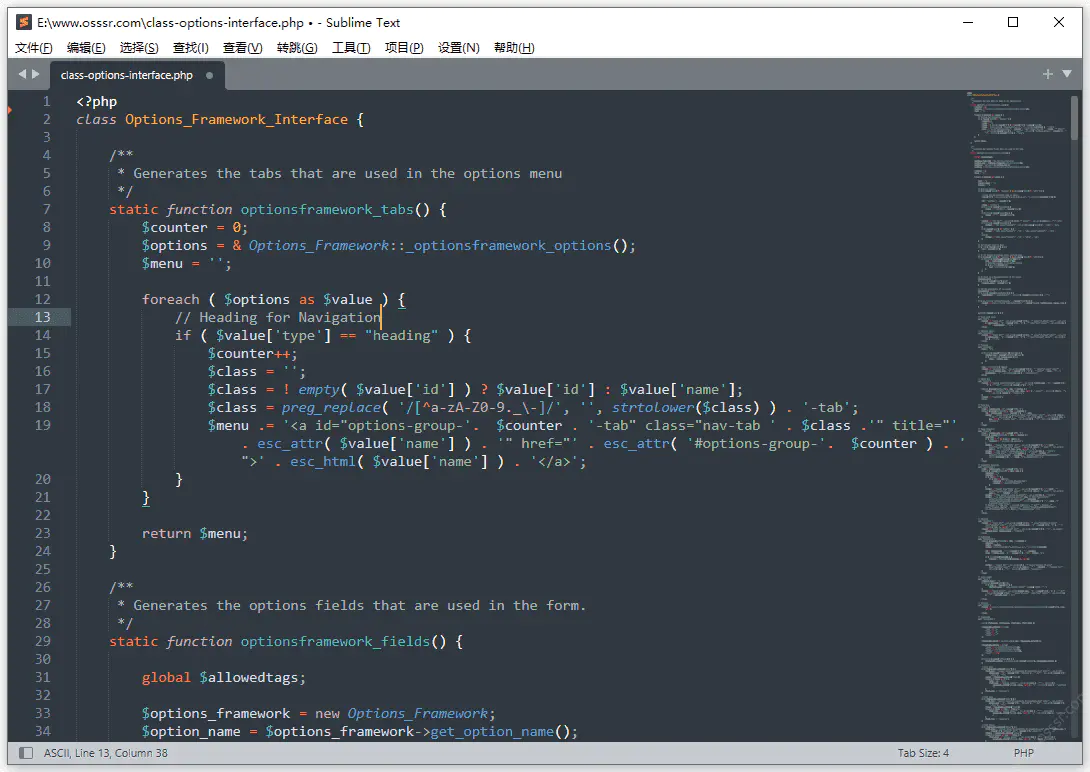1090x772 pixels.
Task: Click line number 7 in gutter
Action: [x=47, y=209]
